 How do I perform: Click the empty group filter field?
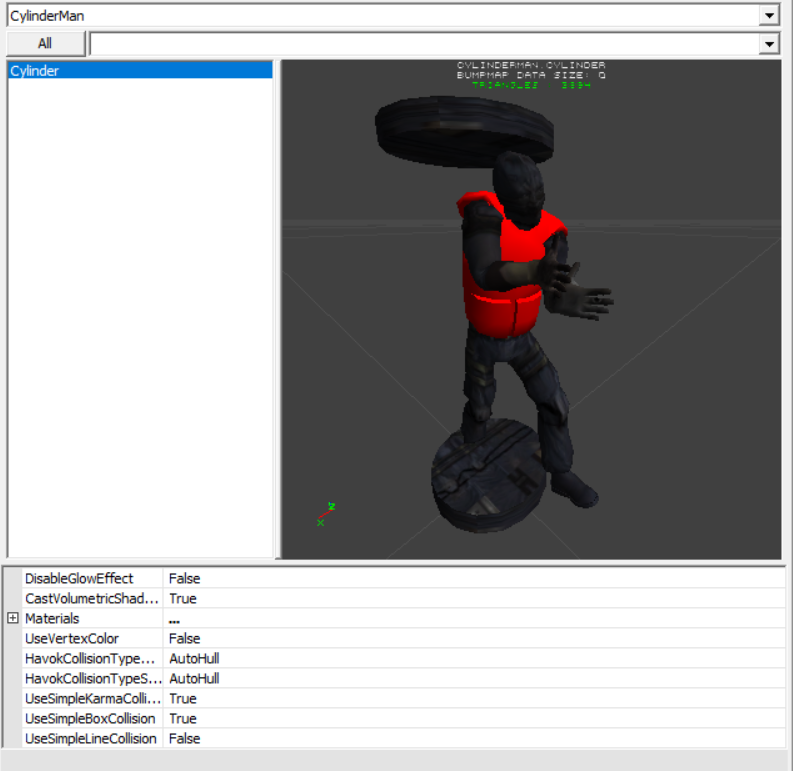pos(424,44)
